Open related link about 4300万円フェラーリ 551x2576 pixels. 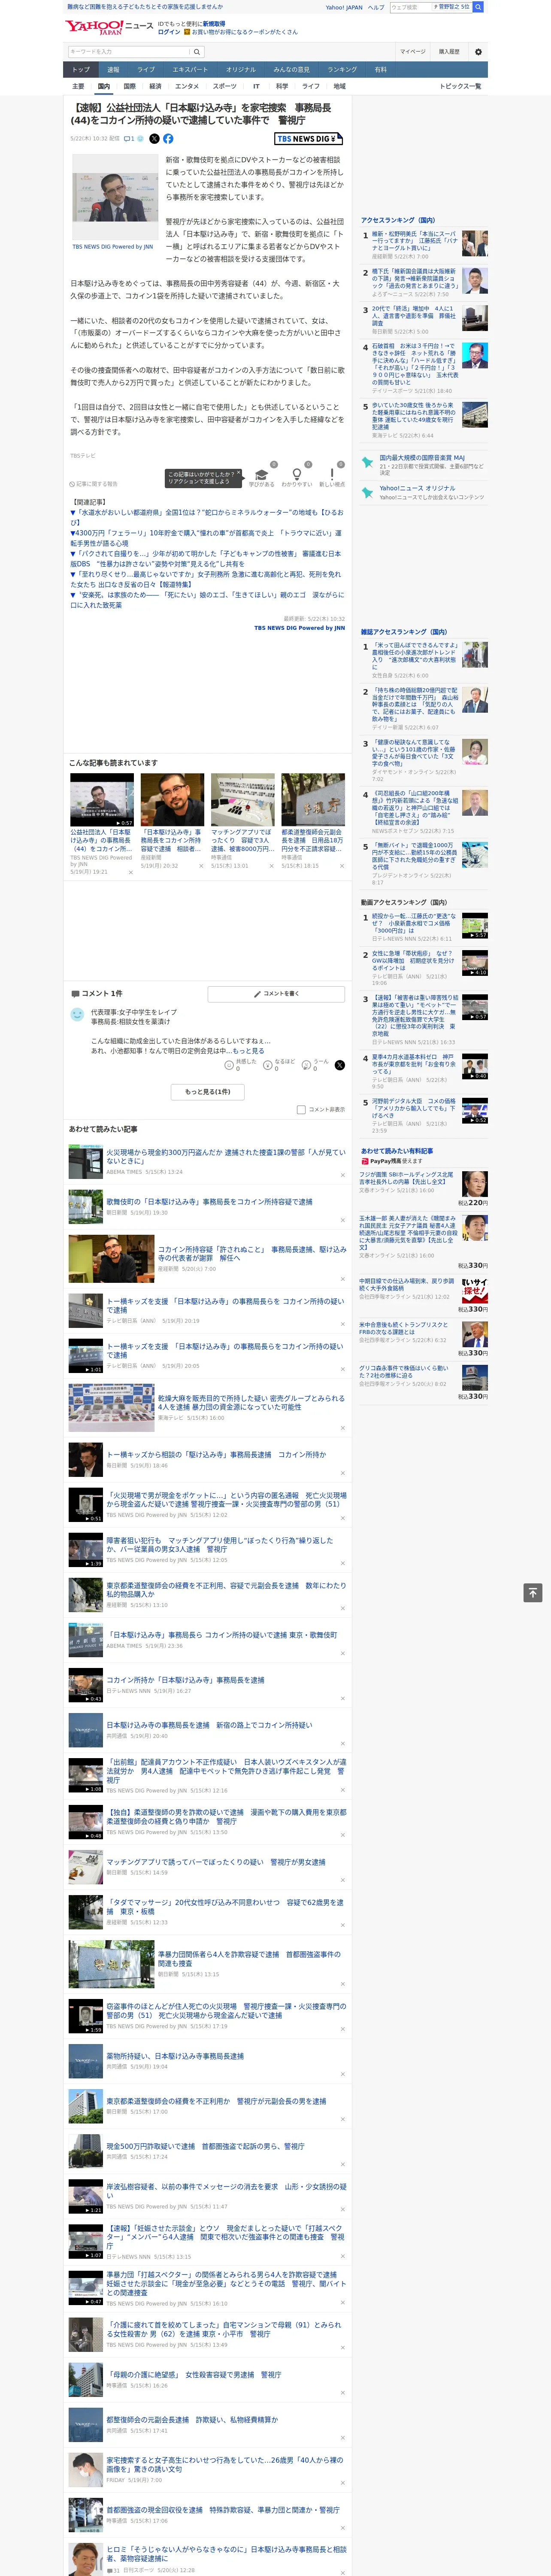click(205, 538)
